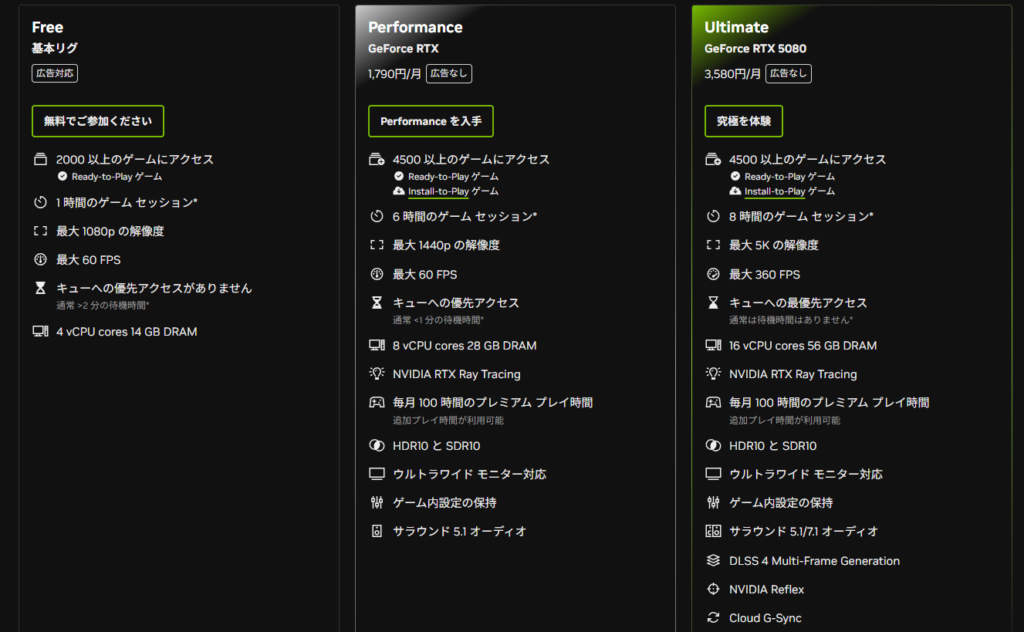Click the Free plan title

(48, 27)
